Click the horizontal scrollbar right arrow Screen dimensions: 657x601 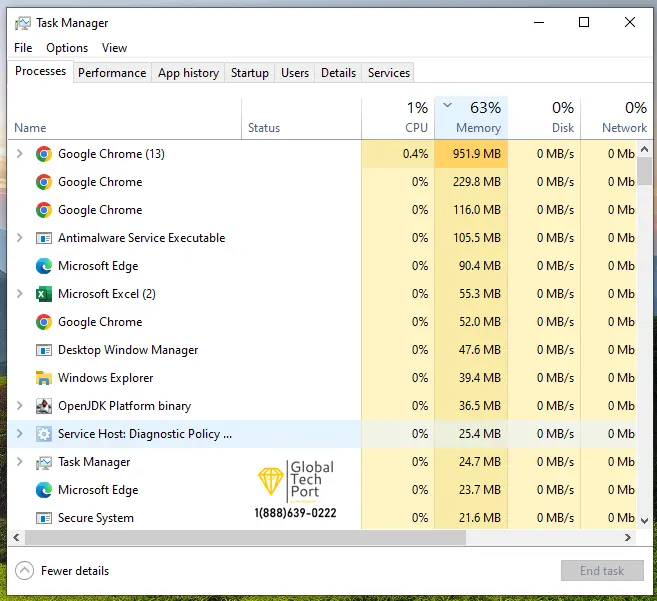pos(628,538)
